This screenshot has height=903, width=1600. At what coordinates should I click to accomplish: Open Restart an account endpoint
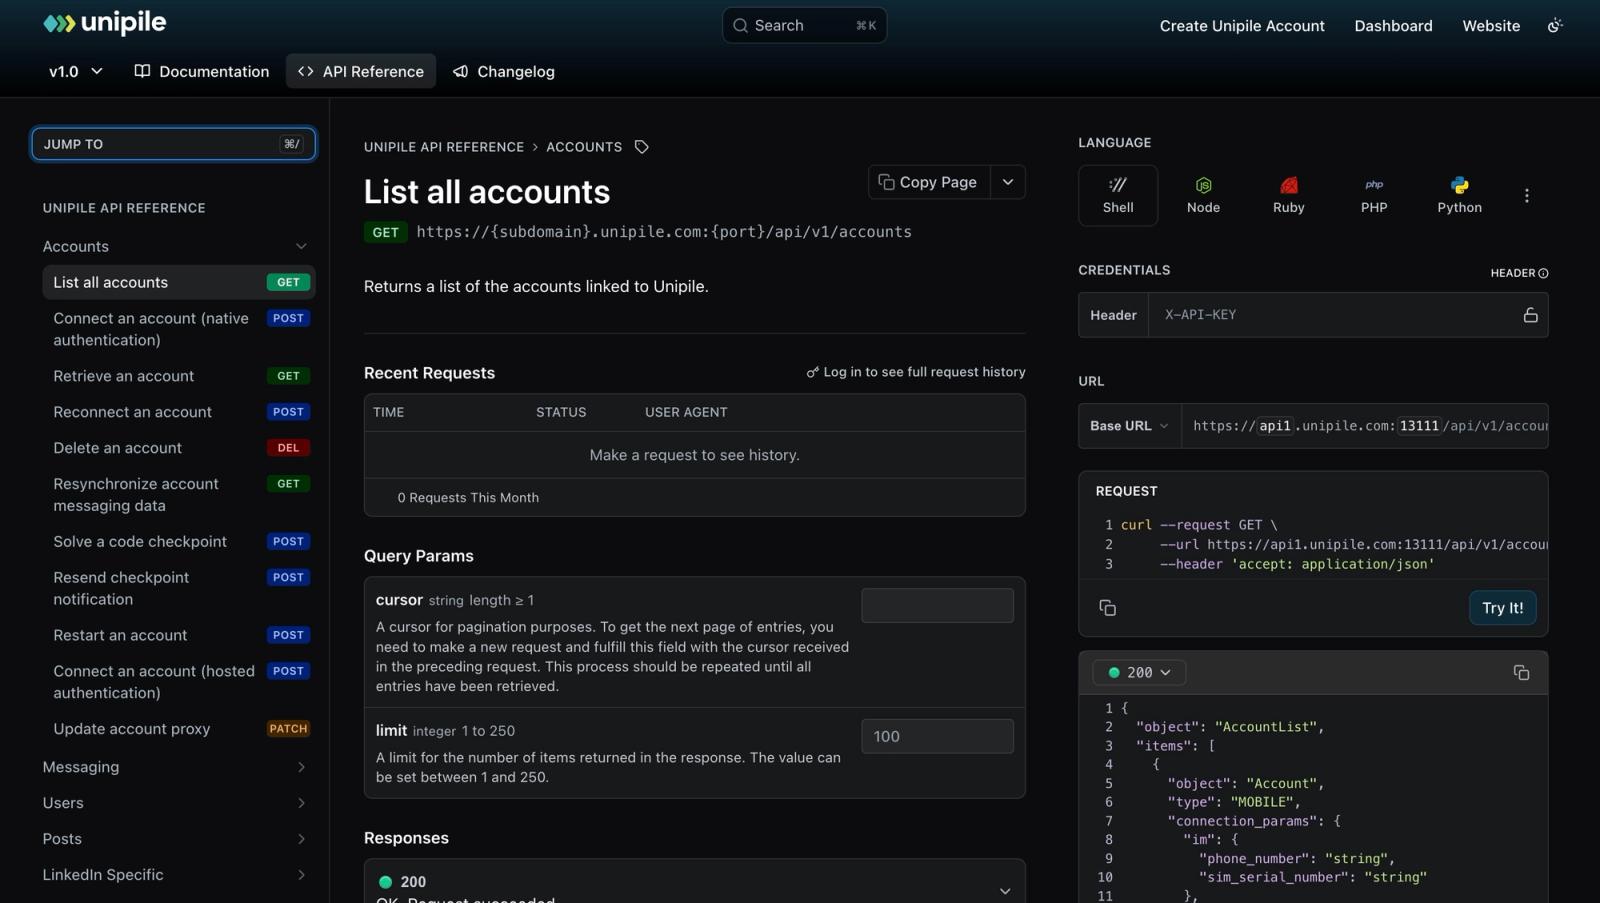(x=179, y=635)
